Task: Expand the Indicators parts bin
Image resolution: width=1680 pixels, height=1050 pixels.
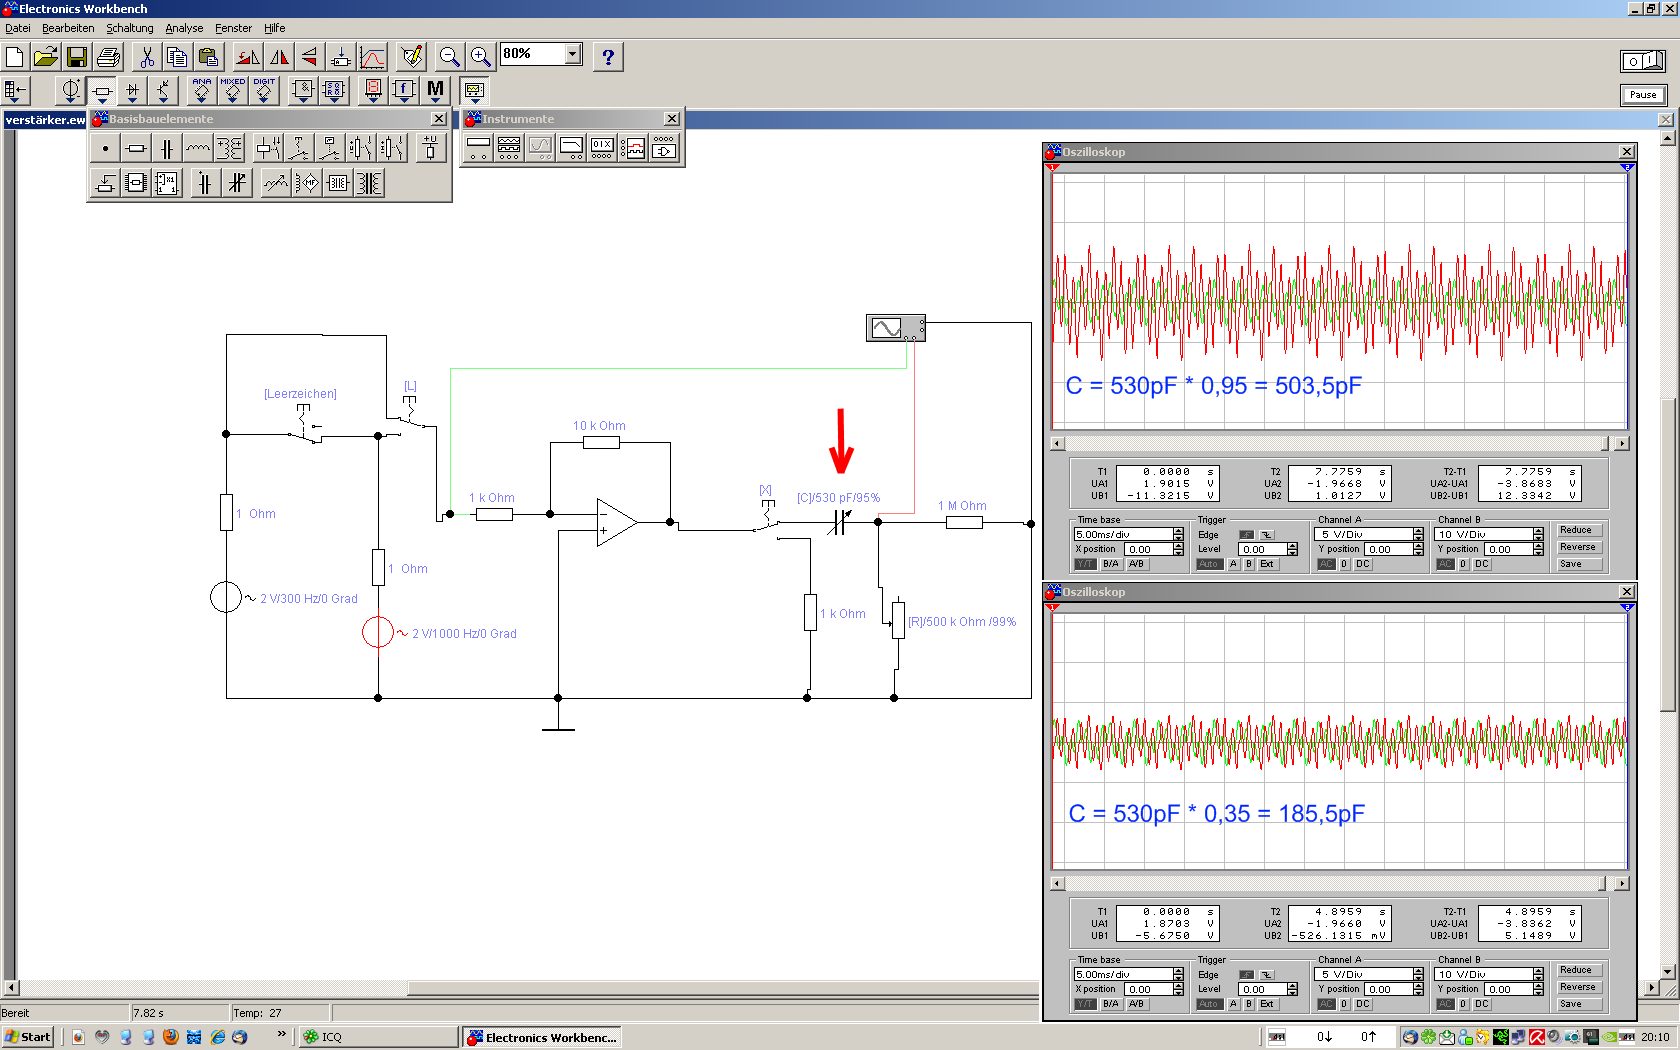Action: (x=373, y=91)
